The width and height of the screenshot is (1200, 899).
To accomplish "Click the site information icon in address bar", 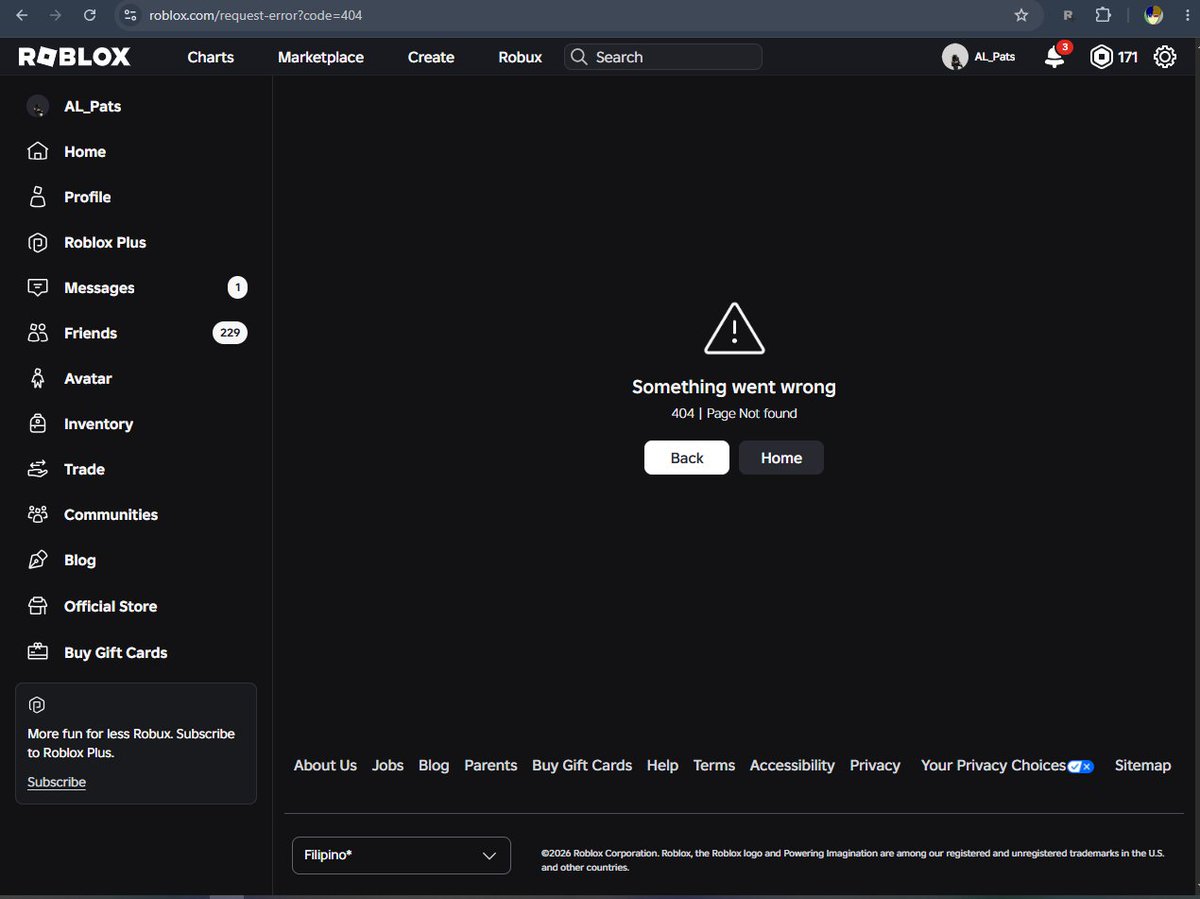I will pos(128,15).
